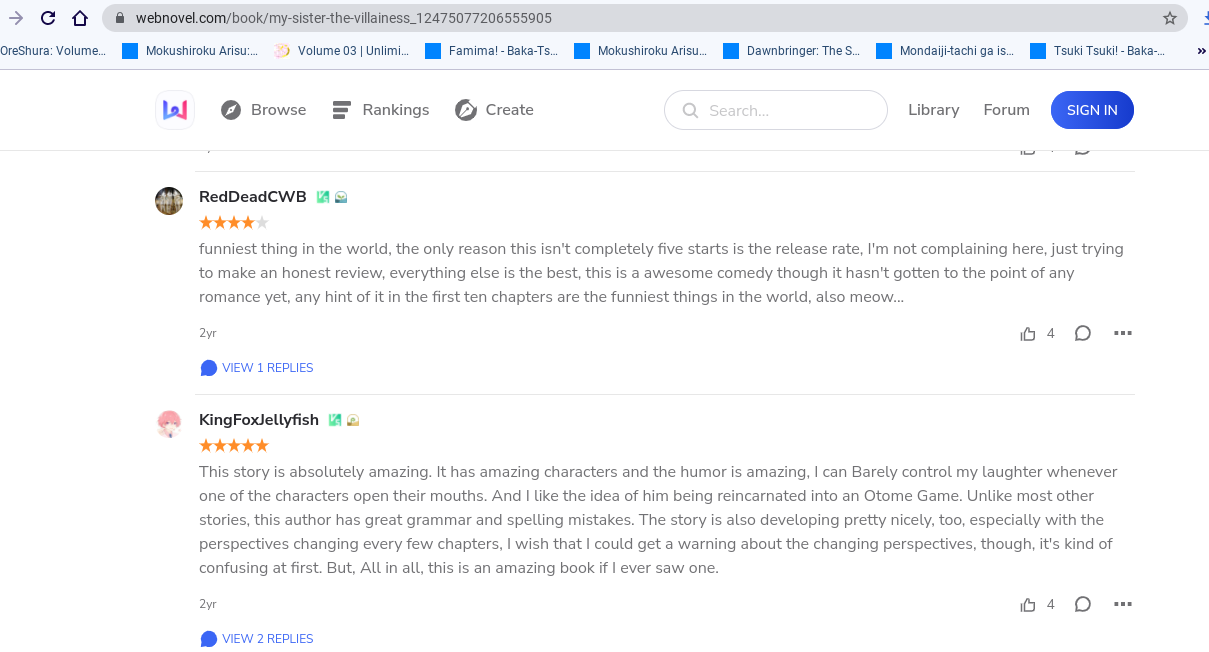This screenshot has width=1209, height=652.
Task: Click KingFoxJellyfish's five-star rating
Action: [233, 446]
